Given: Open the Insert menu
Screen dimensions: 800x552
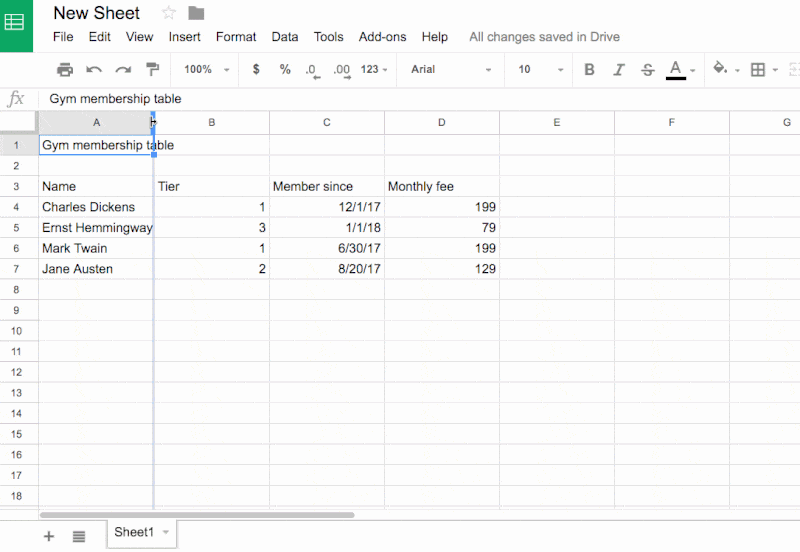Looking at the screenshot, I should click(184, 37).
